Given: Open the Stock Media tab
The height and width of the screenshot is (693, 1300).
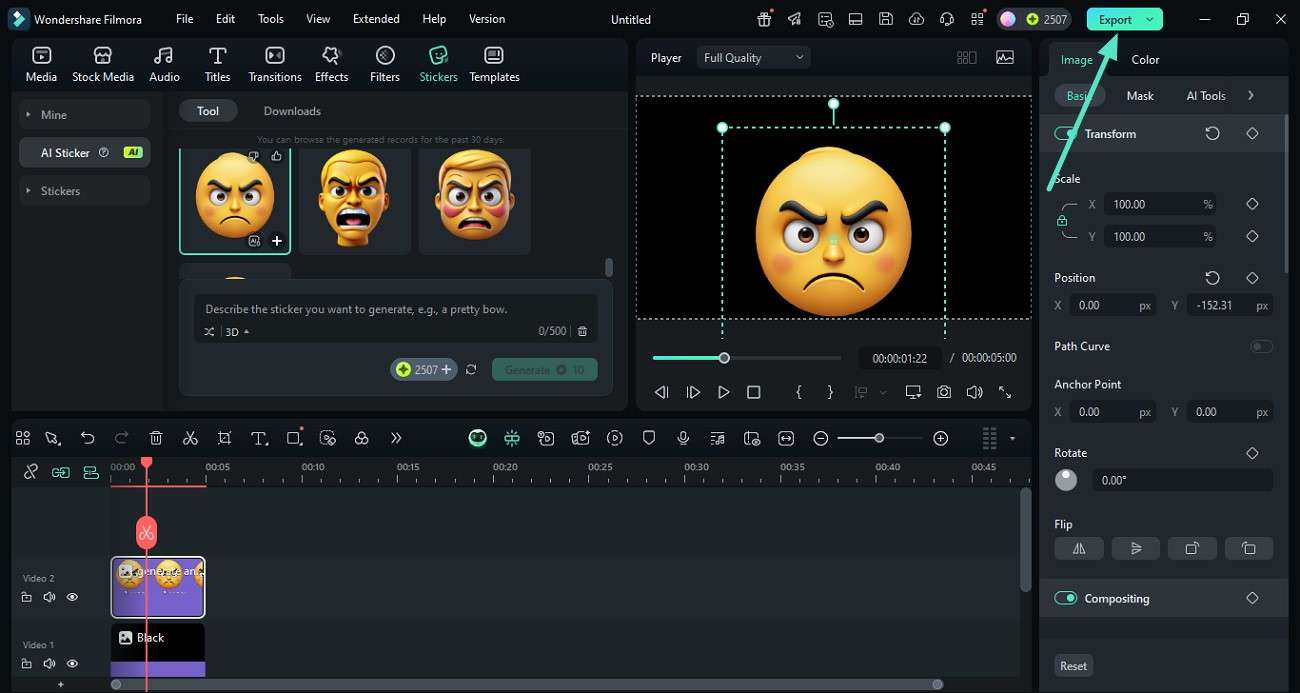Looking at the screenshot, I should pos(102,64).
